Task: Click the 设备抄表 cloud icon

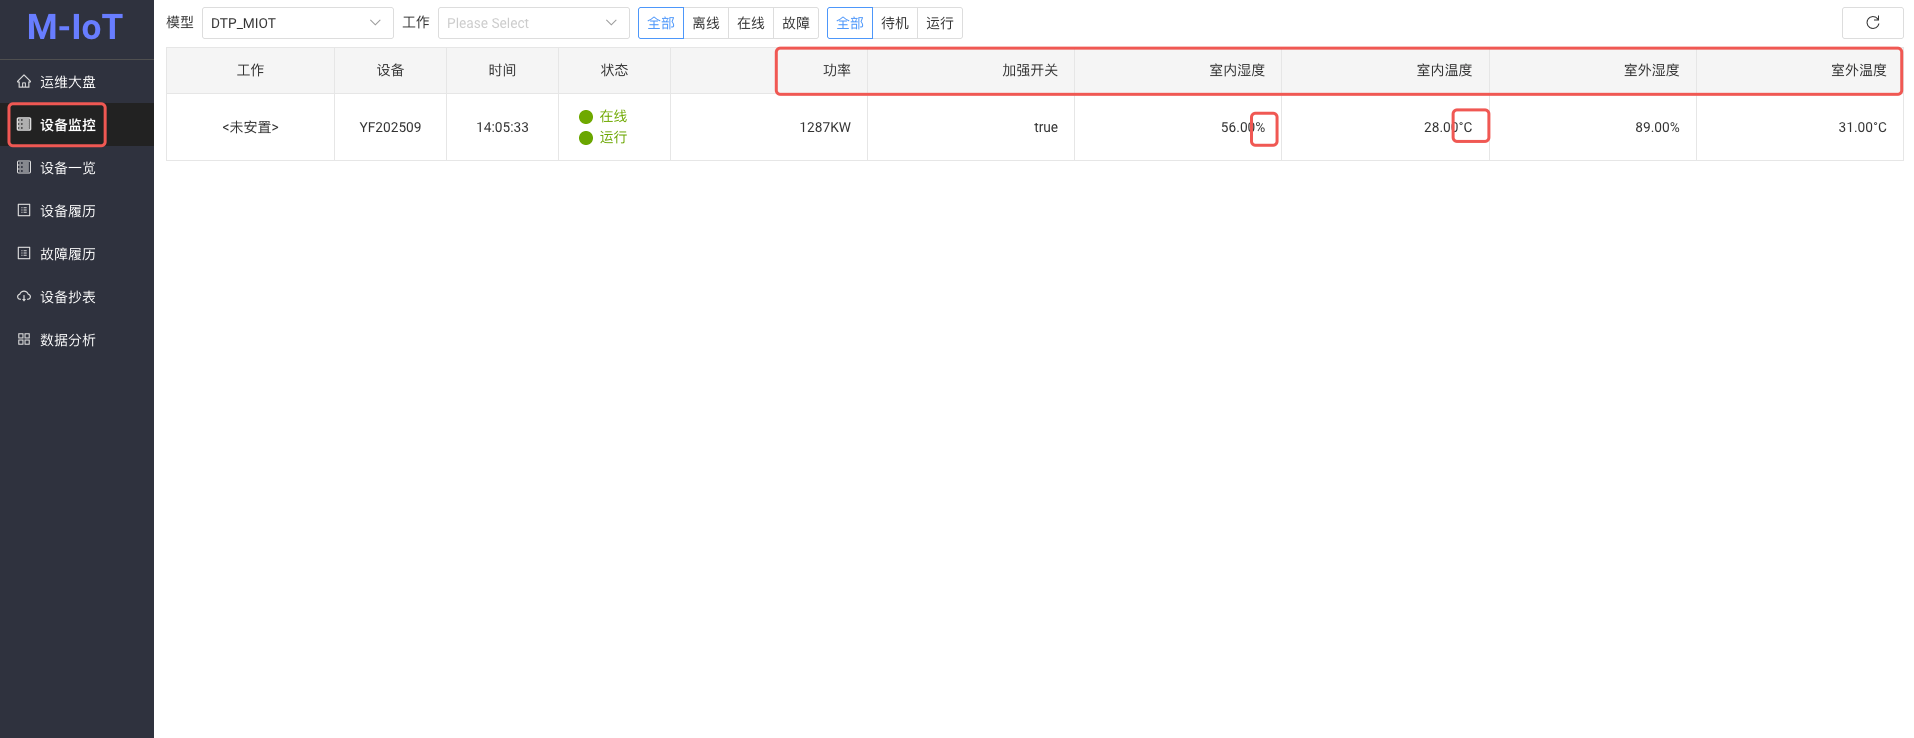Action: click(x=24, y=297)
